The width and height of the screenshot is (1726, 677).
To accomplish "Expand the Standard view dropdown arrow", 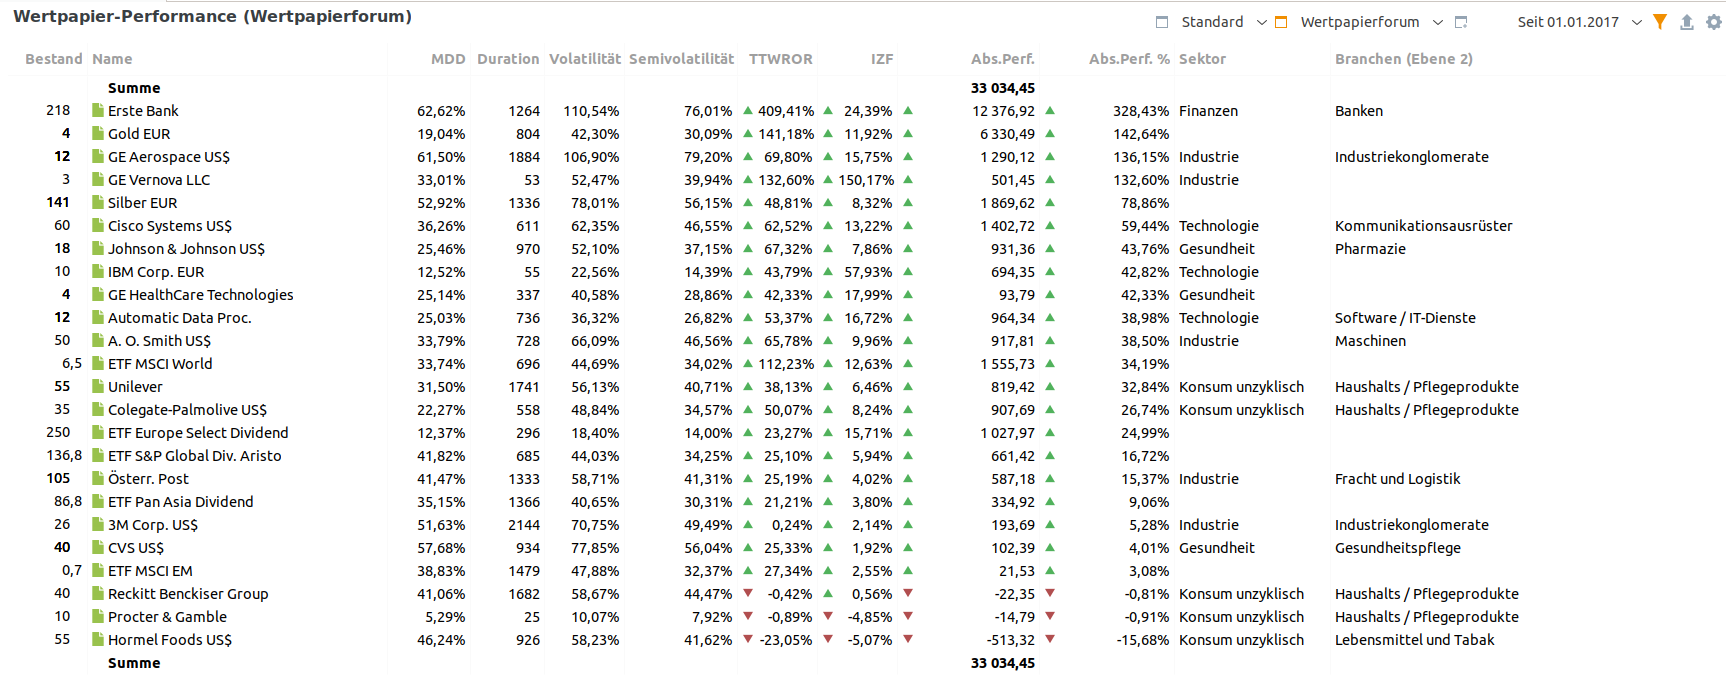I will pos(1262,22).
